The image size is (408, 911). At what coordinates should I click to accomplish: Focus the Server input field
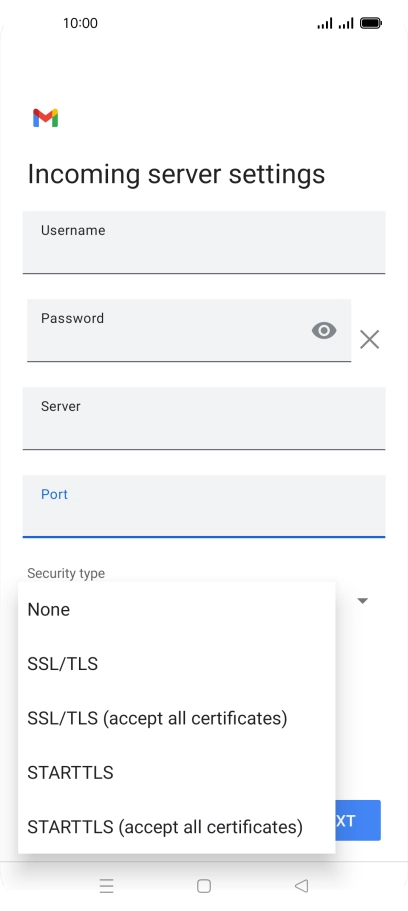(x=203, y=418)
